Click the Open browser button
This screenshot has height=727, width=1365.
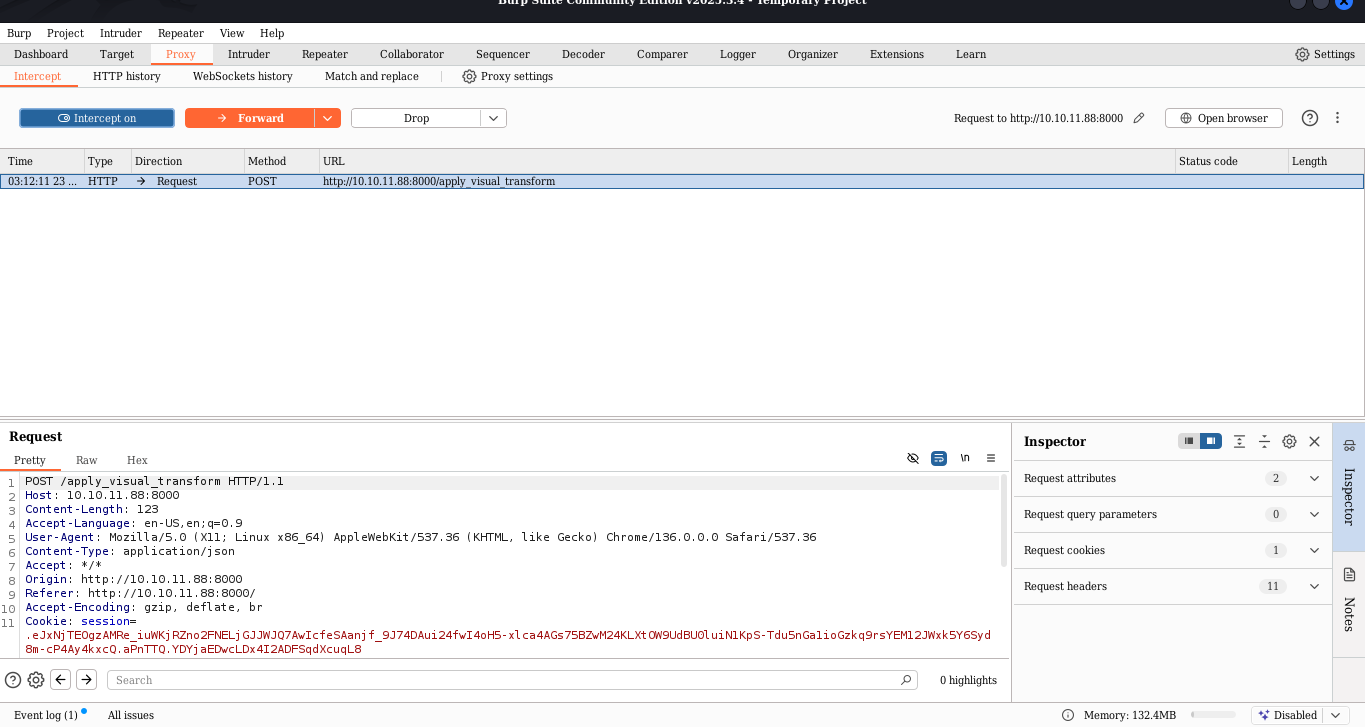coord(1223,118)
